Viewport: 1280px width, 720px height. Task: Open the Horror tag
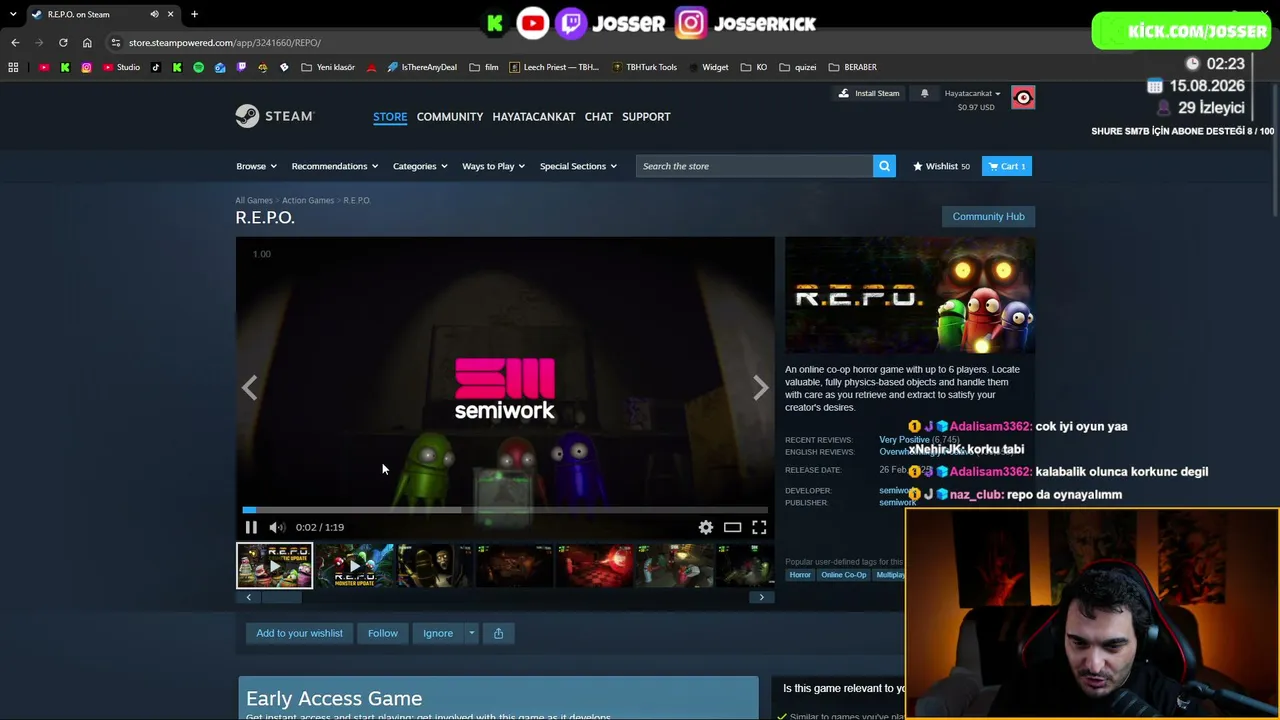click(800, 575)
